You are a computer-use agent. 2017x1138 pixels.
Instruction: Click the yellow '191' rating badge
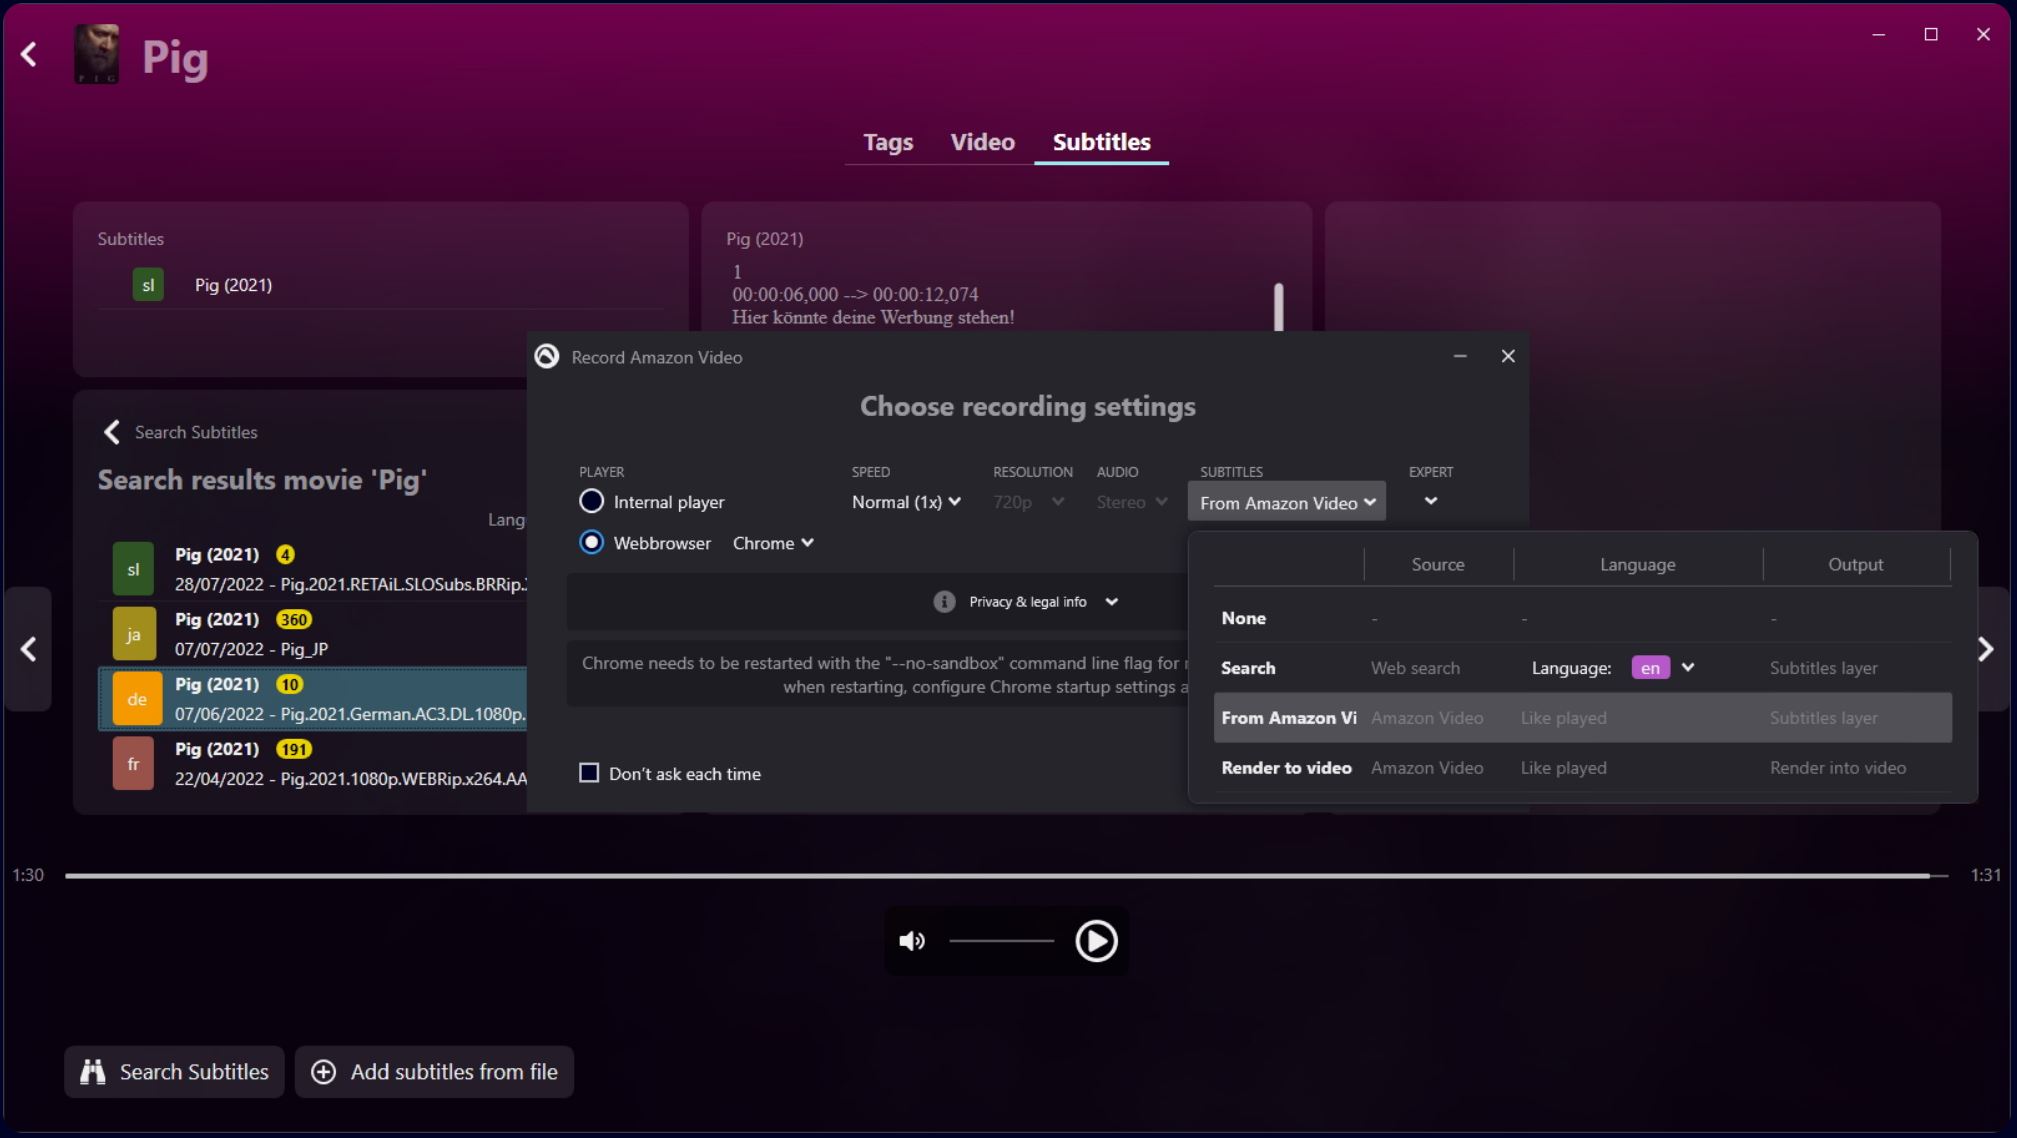coord(293,750)
